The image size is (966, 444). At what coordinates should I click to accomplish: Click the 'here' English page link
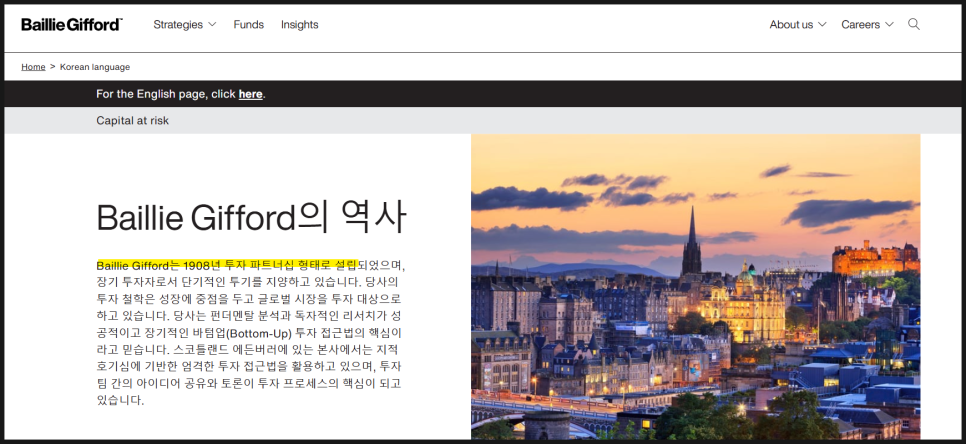250,94
